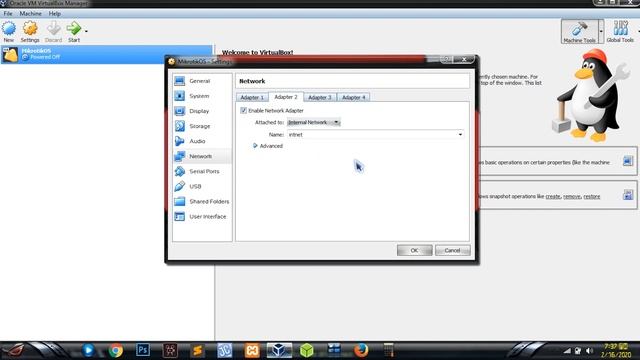Select Global Tools button

pyautogui.click(x=620, y=31)
